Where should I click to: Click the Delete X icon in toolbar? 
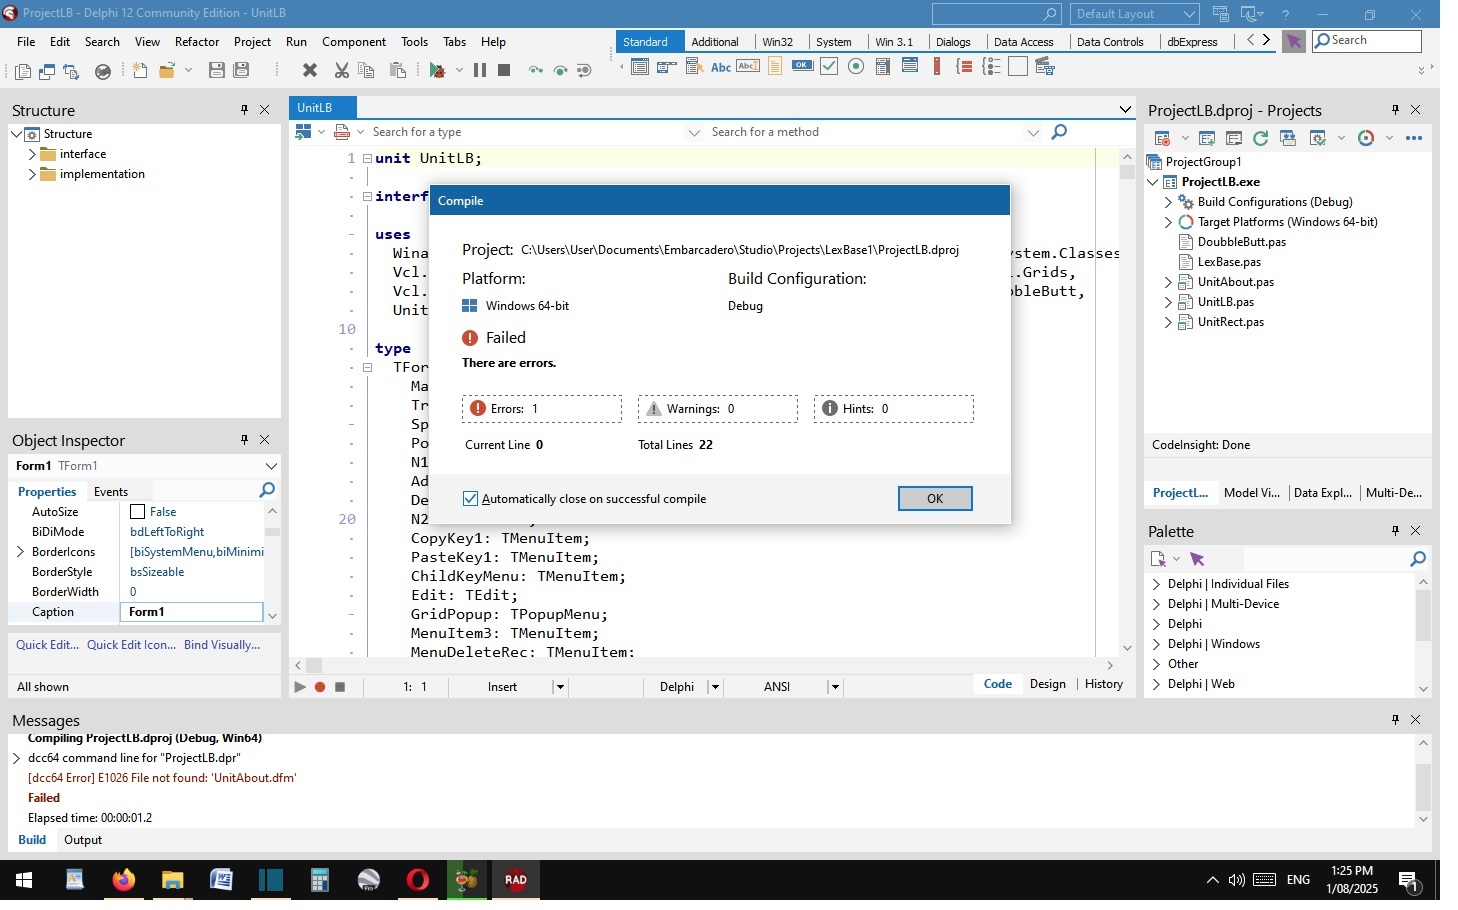coord(310,70)
